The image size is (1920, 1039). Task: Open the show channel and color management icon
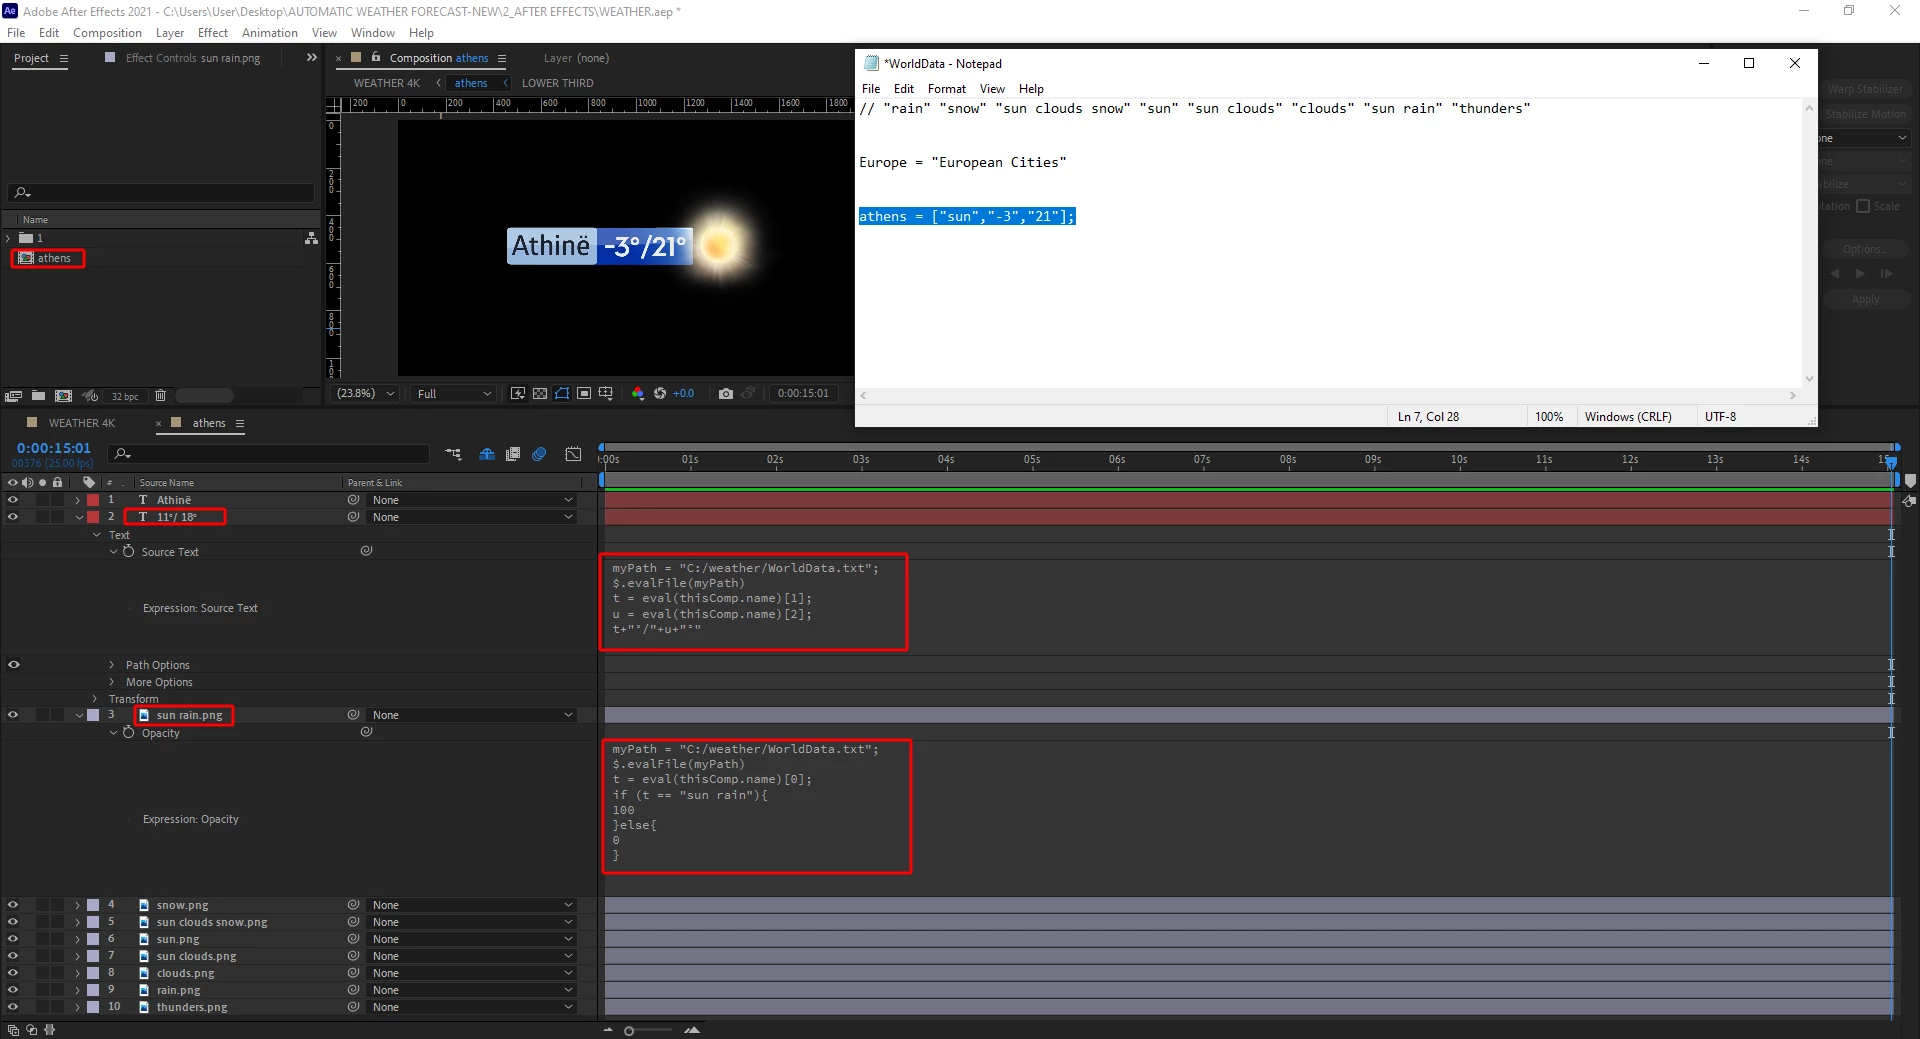point(638,394)
